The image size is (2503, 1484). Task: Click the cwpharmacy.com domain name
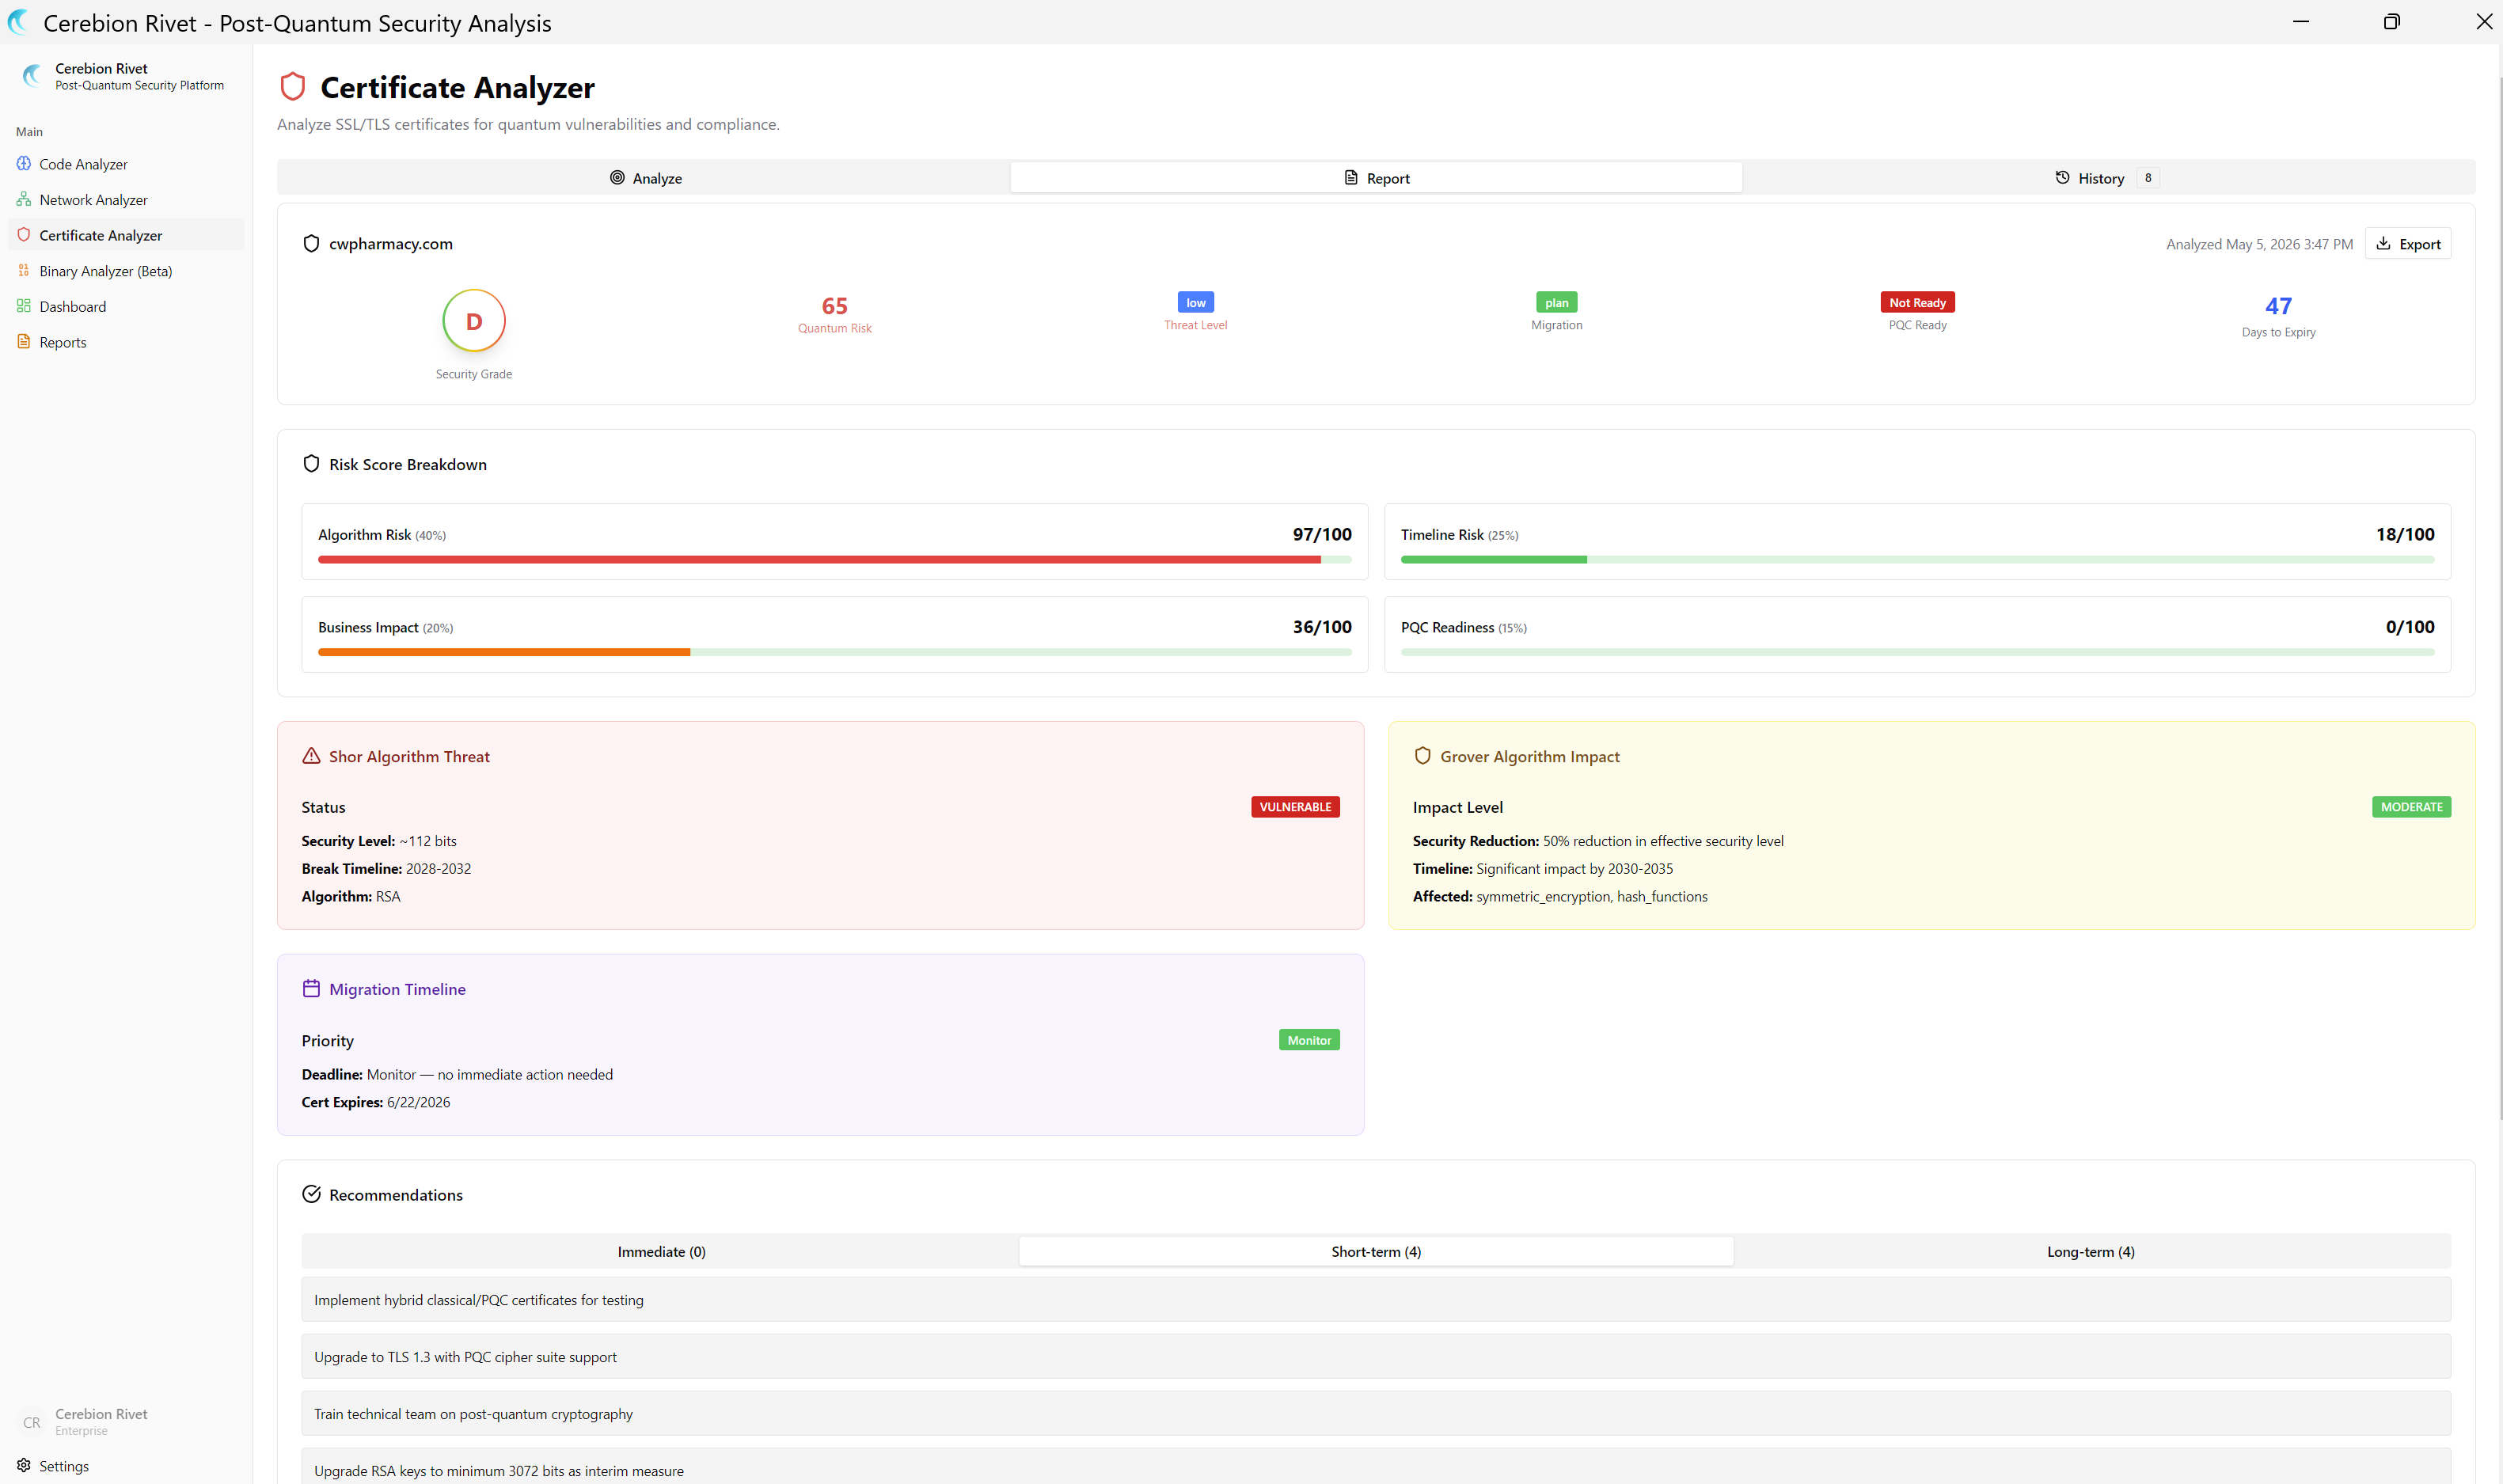pos(391,243)
